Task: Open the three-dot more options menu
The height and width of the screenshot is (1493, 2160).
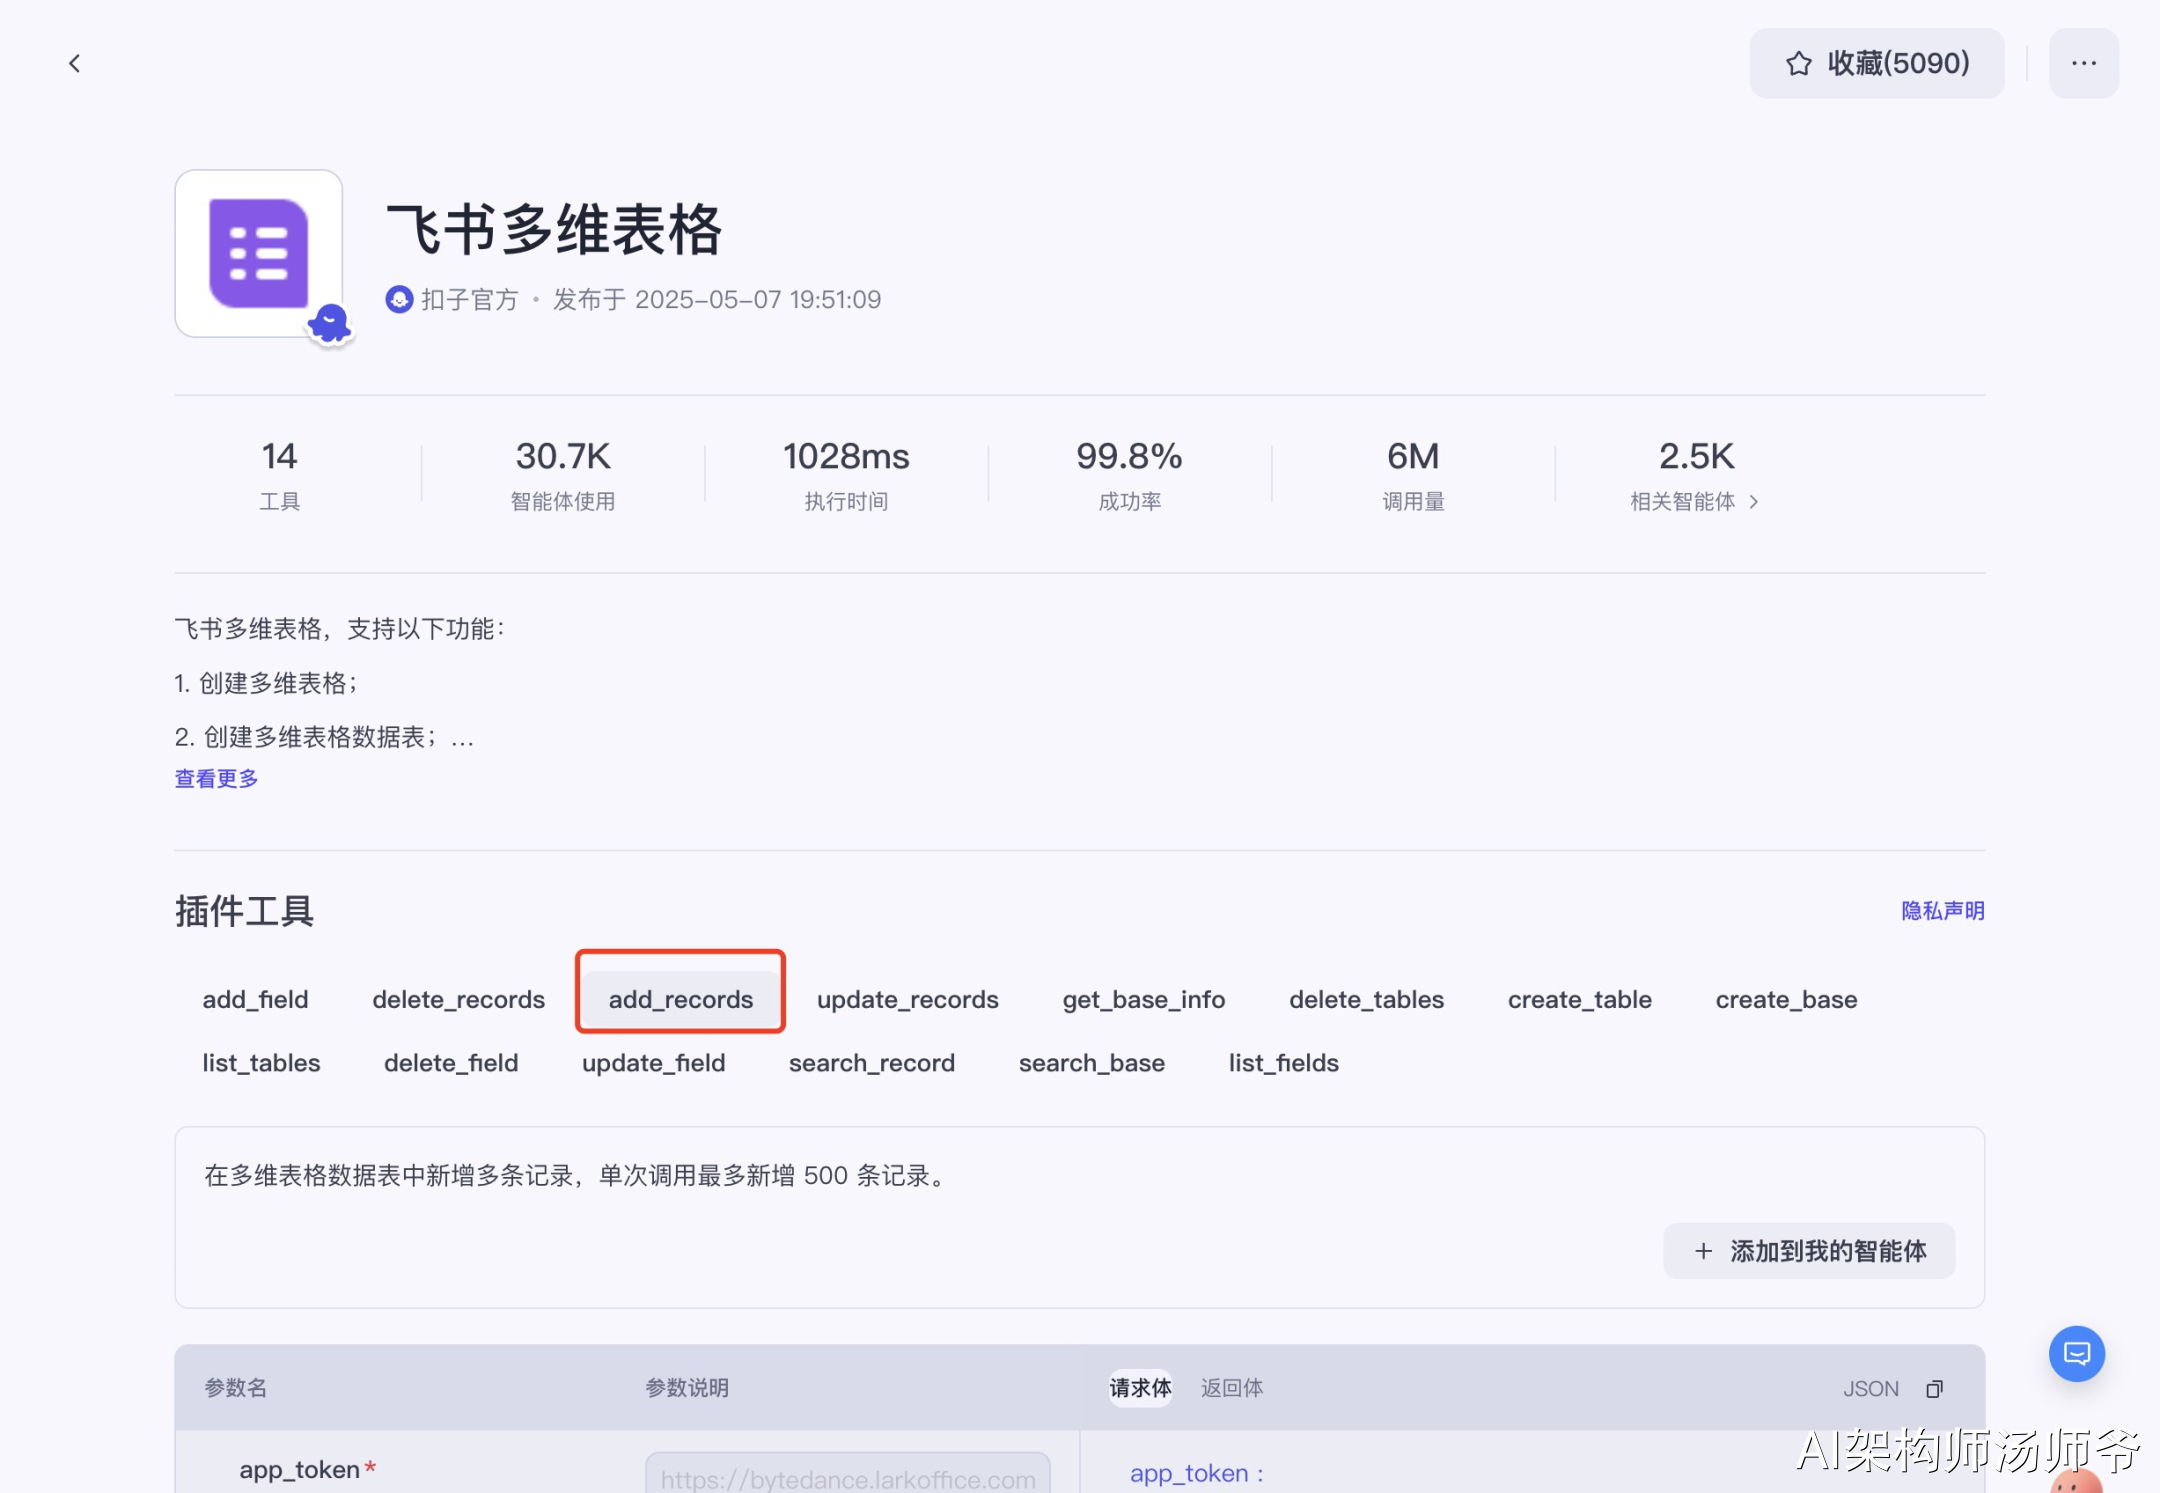Action: (x=2083, y=64)
